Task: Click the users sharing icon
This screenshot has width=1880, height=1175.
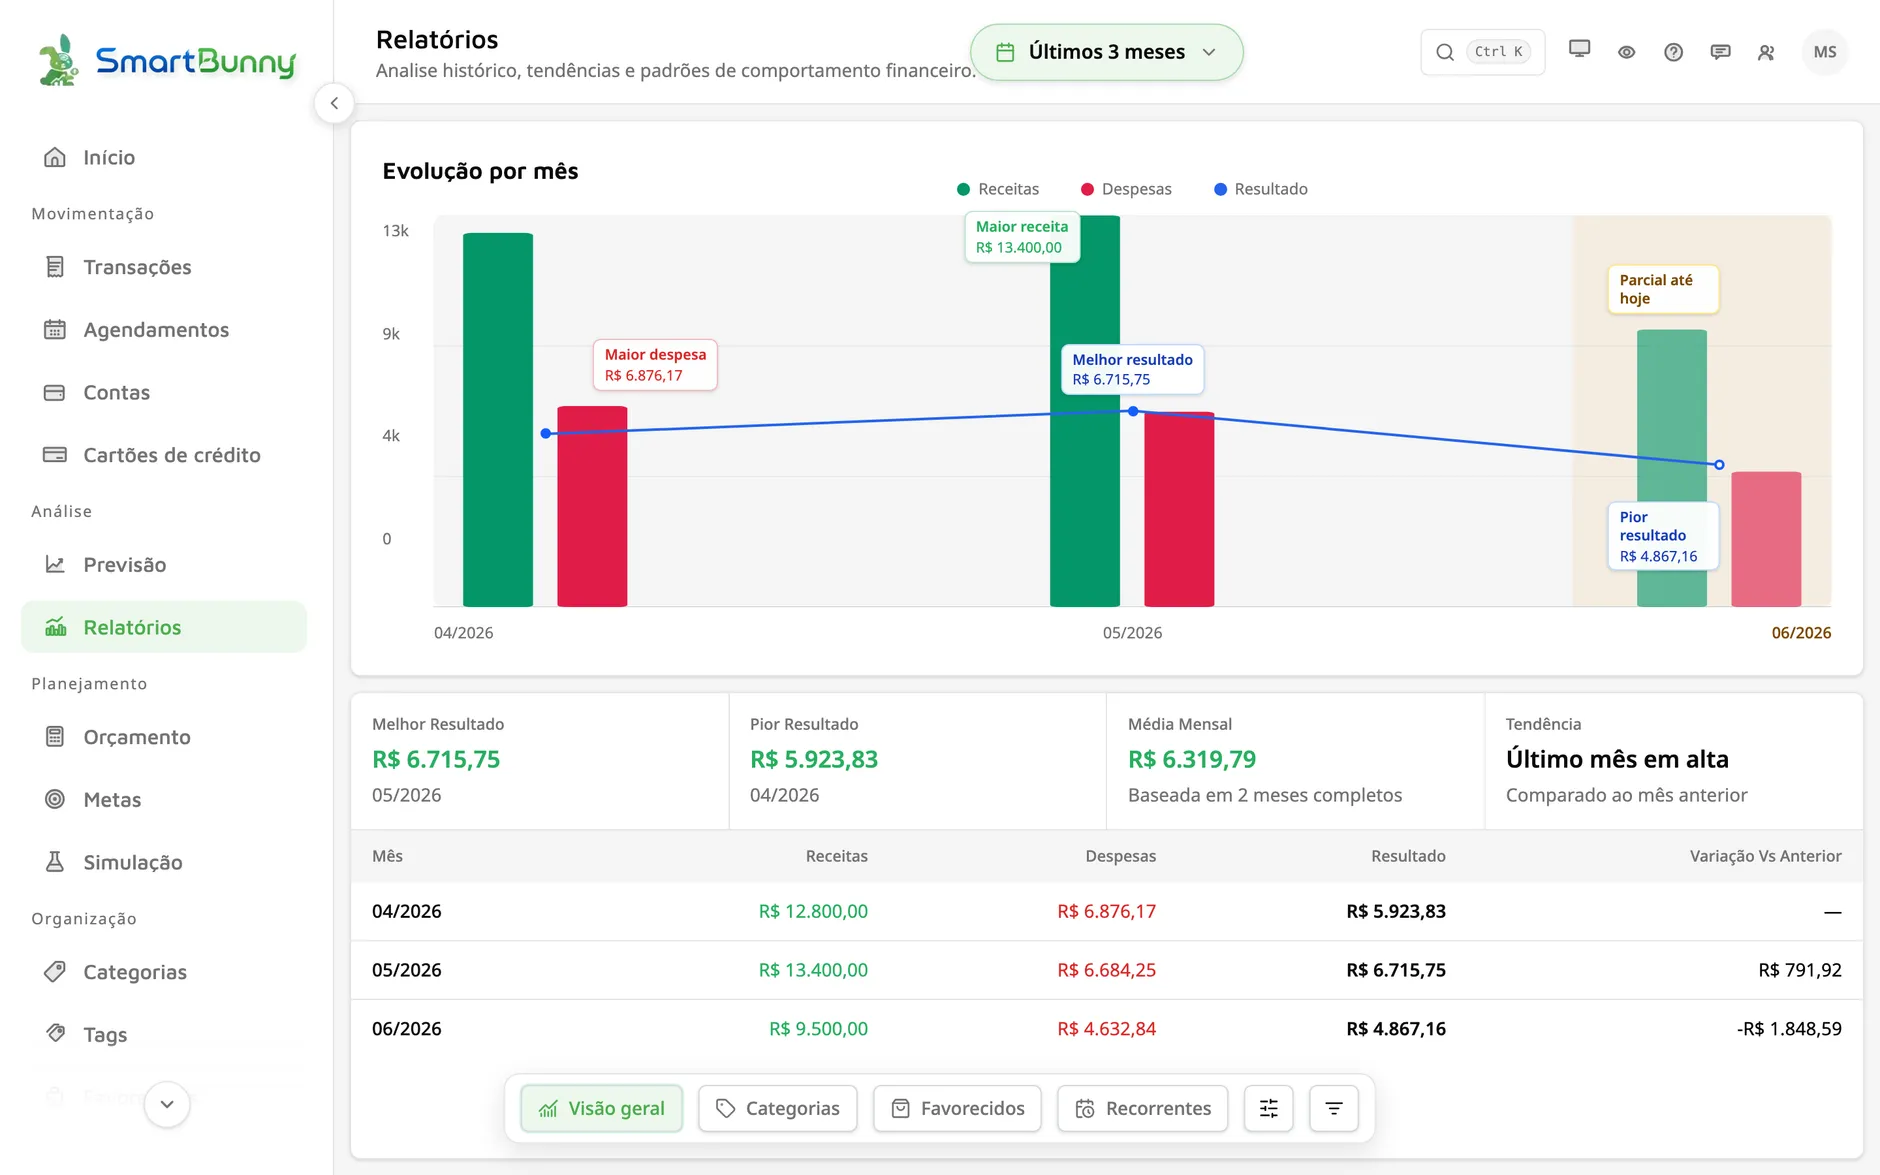Action: click(x=1767, y=52)
